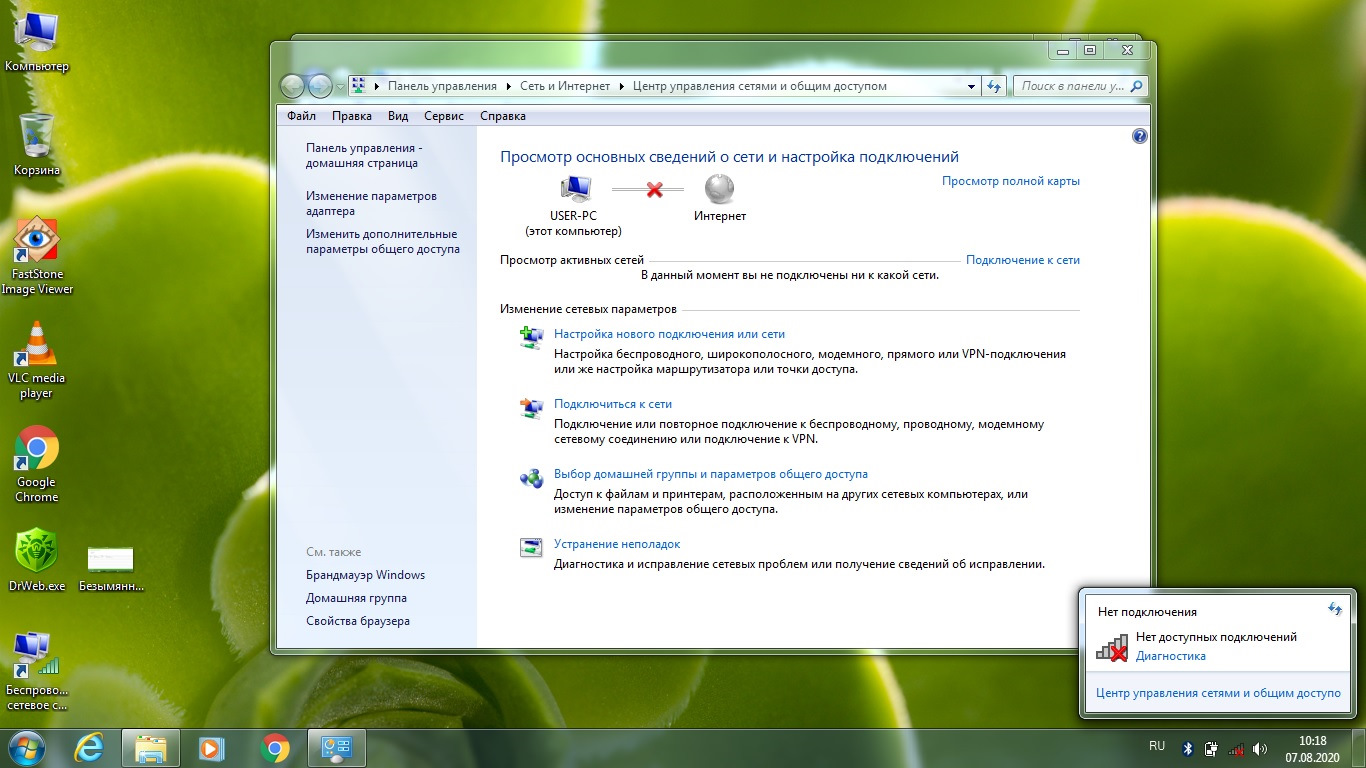This screenshot has width=1366, height=768.
Task: Click the Сеть и Интернет breadcrumb
Action: point(565,87)
